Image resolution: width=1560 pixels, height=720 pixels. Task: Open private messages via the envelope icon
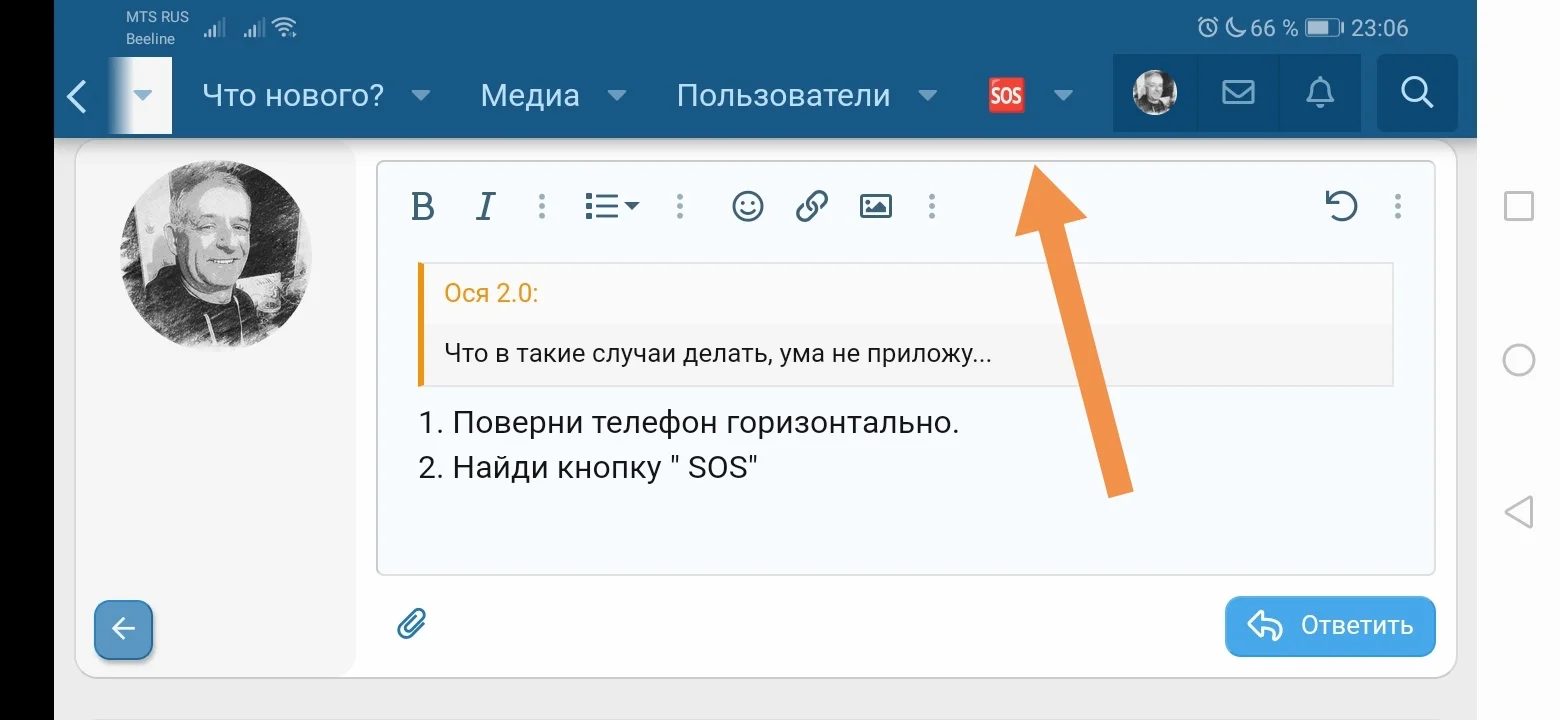tap(1237, 93)
